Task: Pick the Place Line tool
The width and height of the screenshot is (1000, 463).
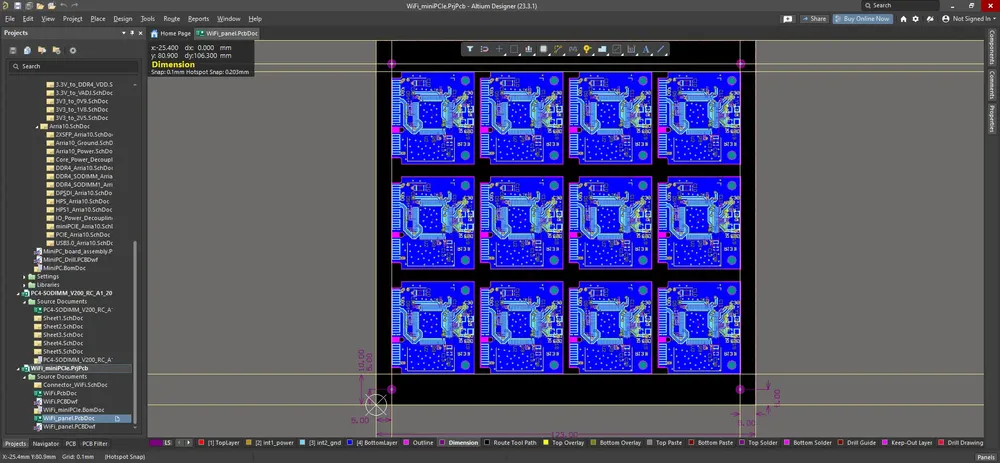Action: click(661, 49)
